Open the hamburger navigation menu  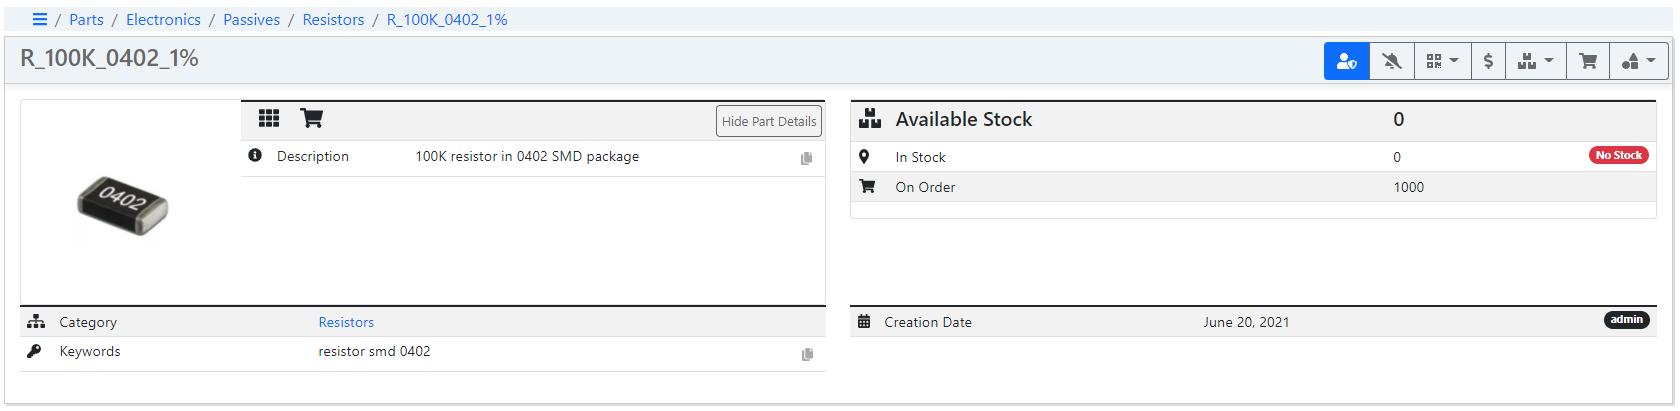point(40,19)
